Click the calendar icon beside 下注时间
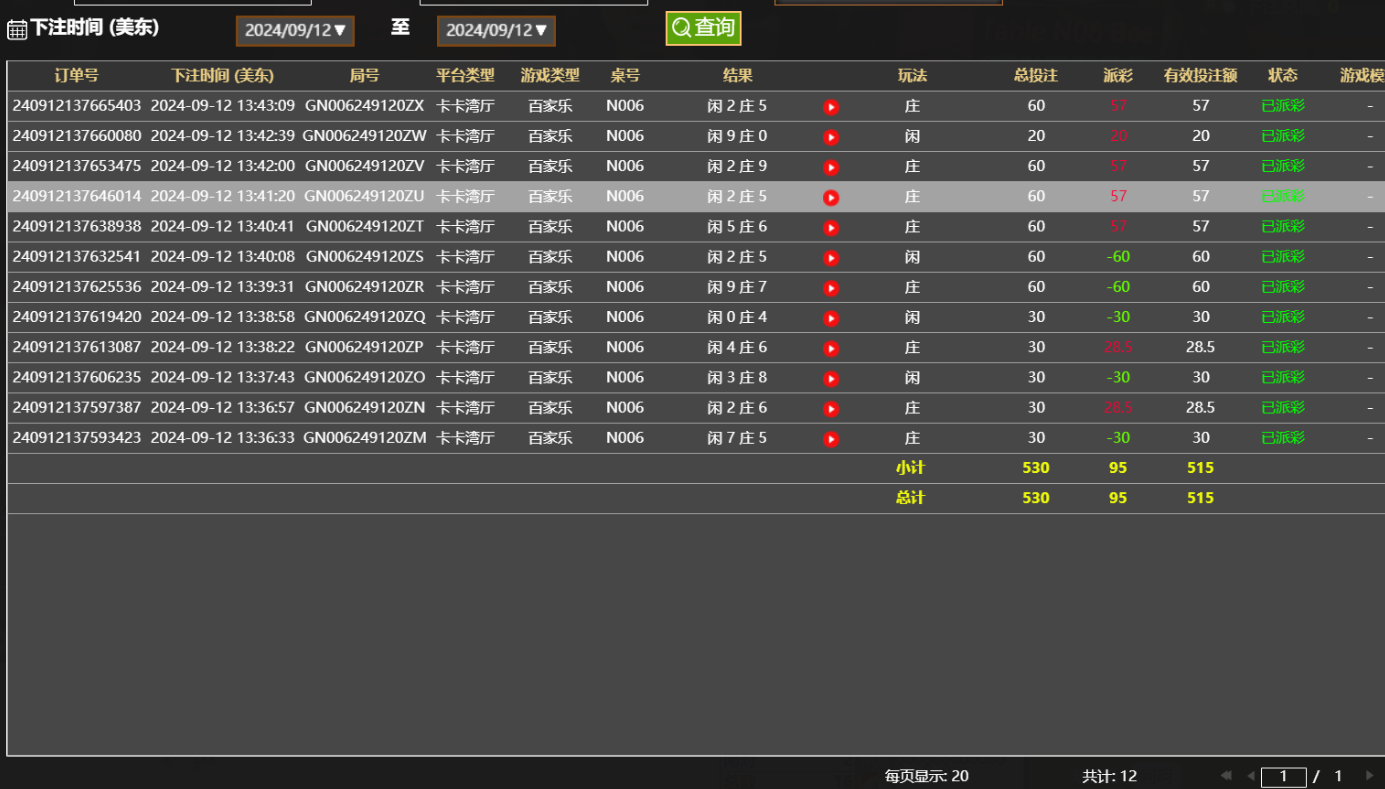The image size is (1385, 789). point(17,30)
